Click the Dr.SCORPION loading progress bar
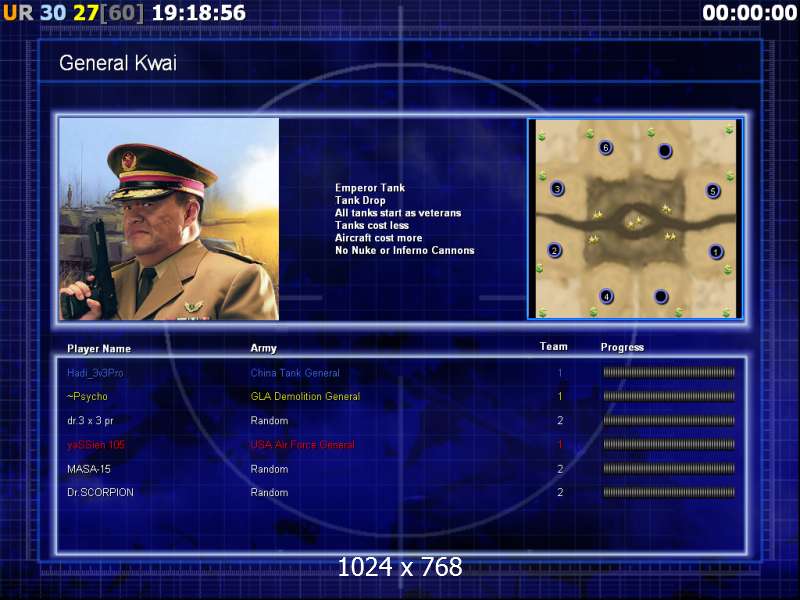 (669, 492)
